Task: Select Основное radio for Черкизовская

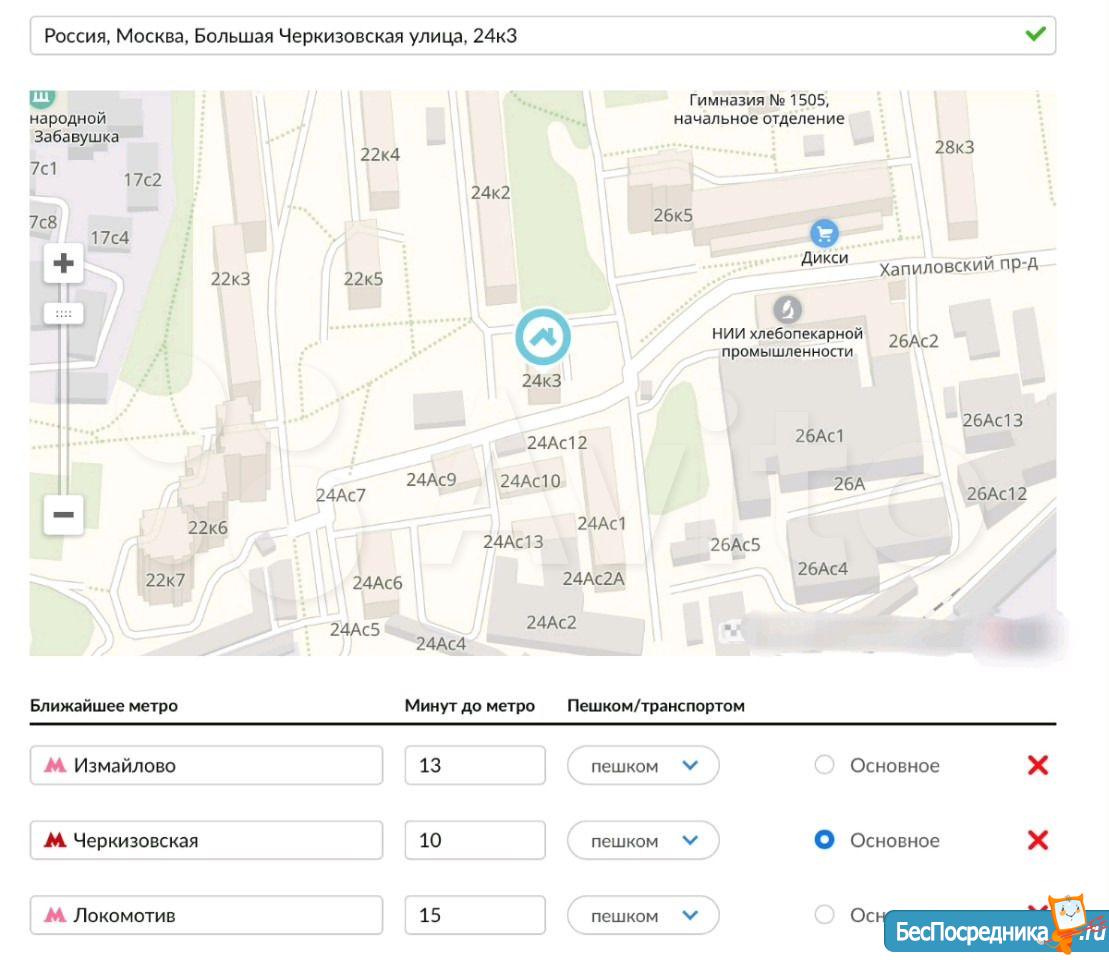Action: (x=824, y=841)
